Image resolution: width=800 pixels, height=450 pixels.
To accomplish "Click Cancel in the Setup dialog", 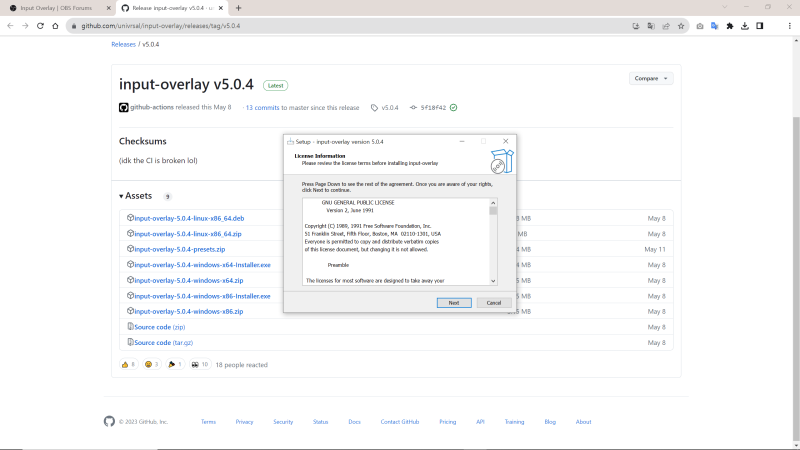I will coord(493,303).
